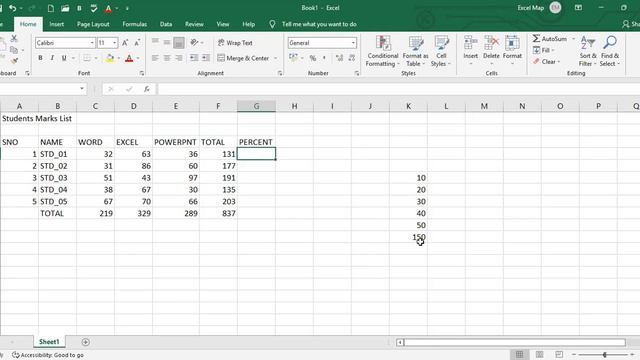
Task: Toggle Bold formatting in the Font group
Action: coord(40,58)
